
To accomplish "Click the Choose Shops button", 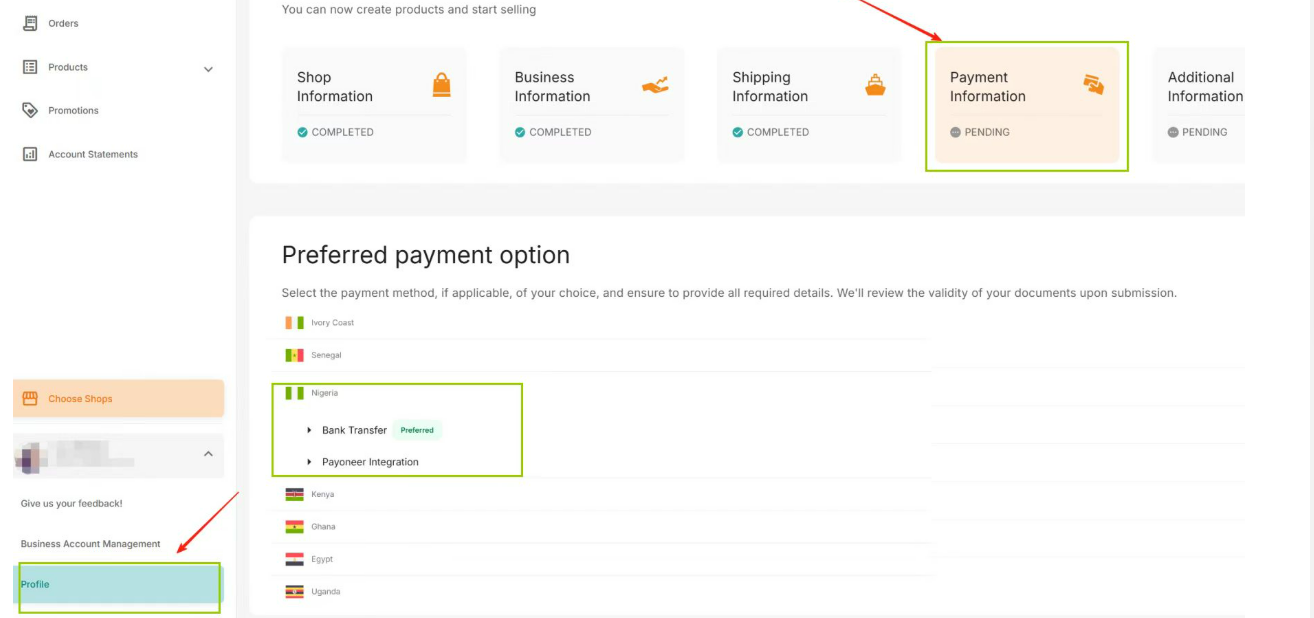I will (118, 398).
